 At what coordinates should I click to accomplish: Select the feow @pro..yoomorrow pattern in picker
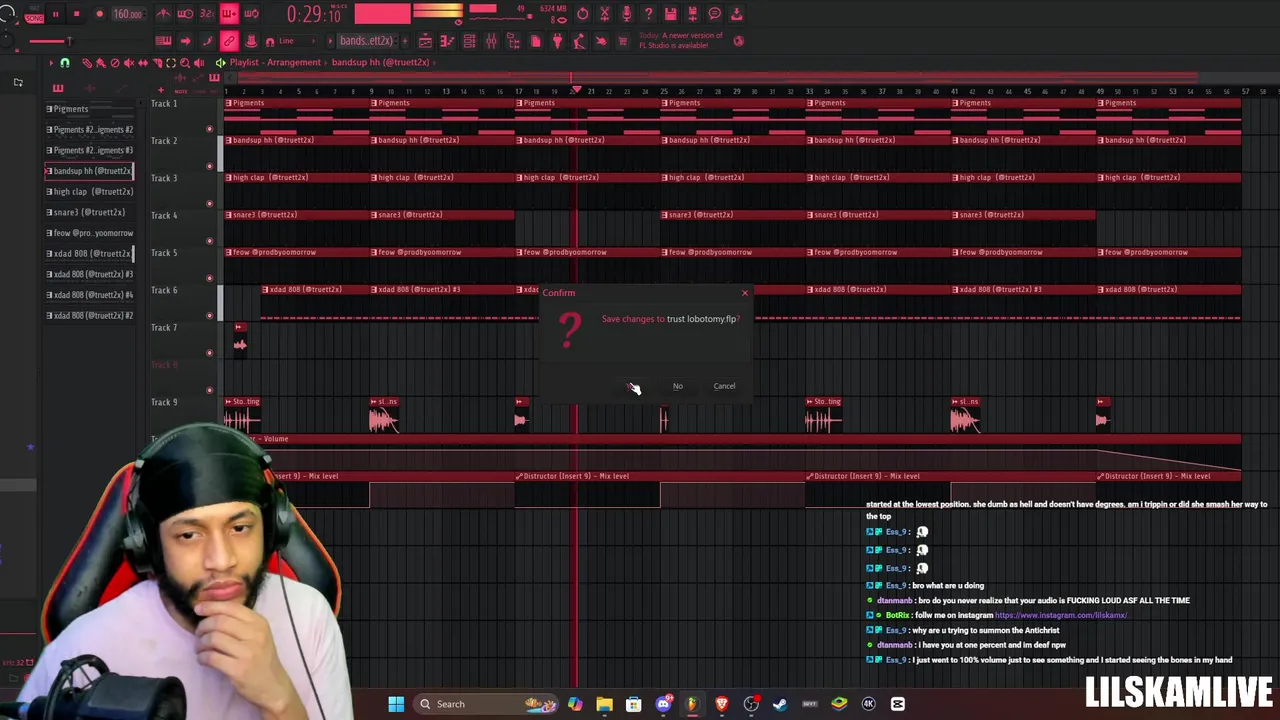tap(90, 233)
